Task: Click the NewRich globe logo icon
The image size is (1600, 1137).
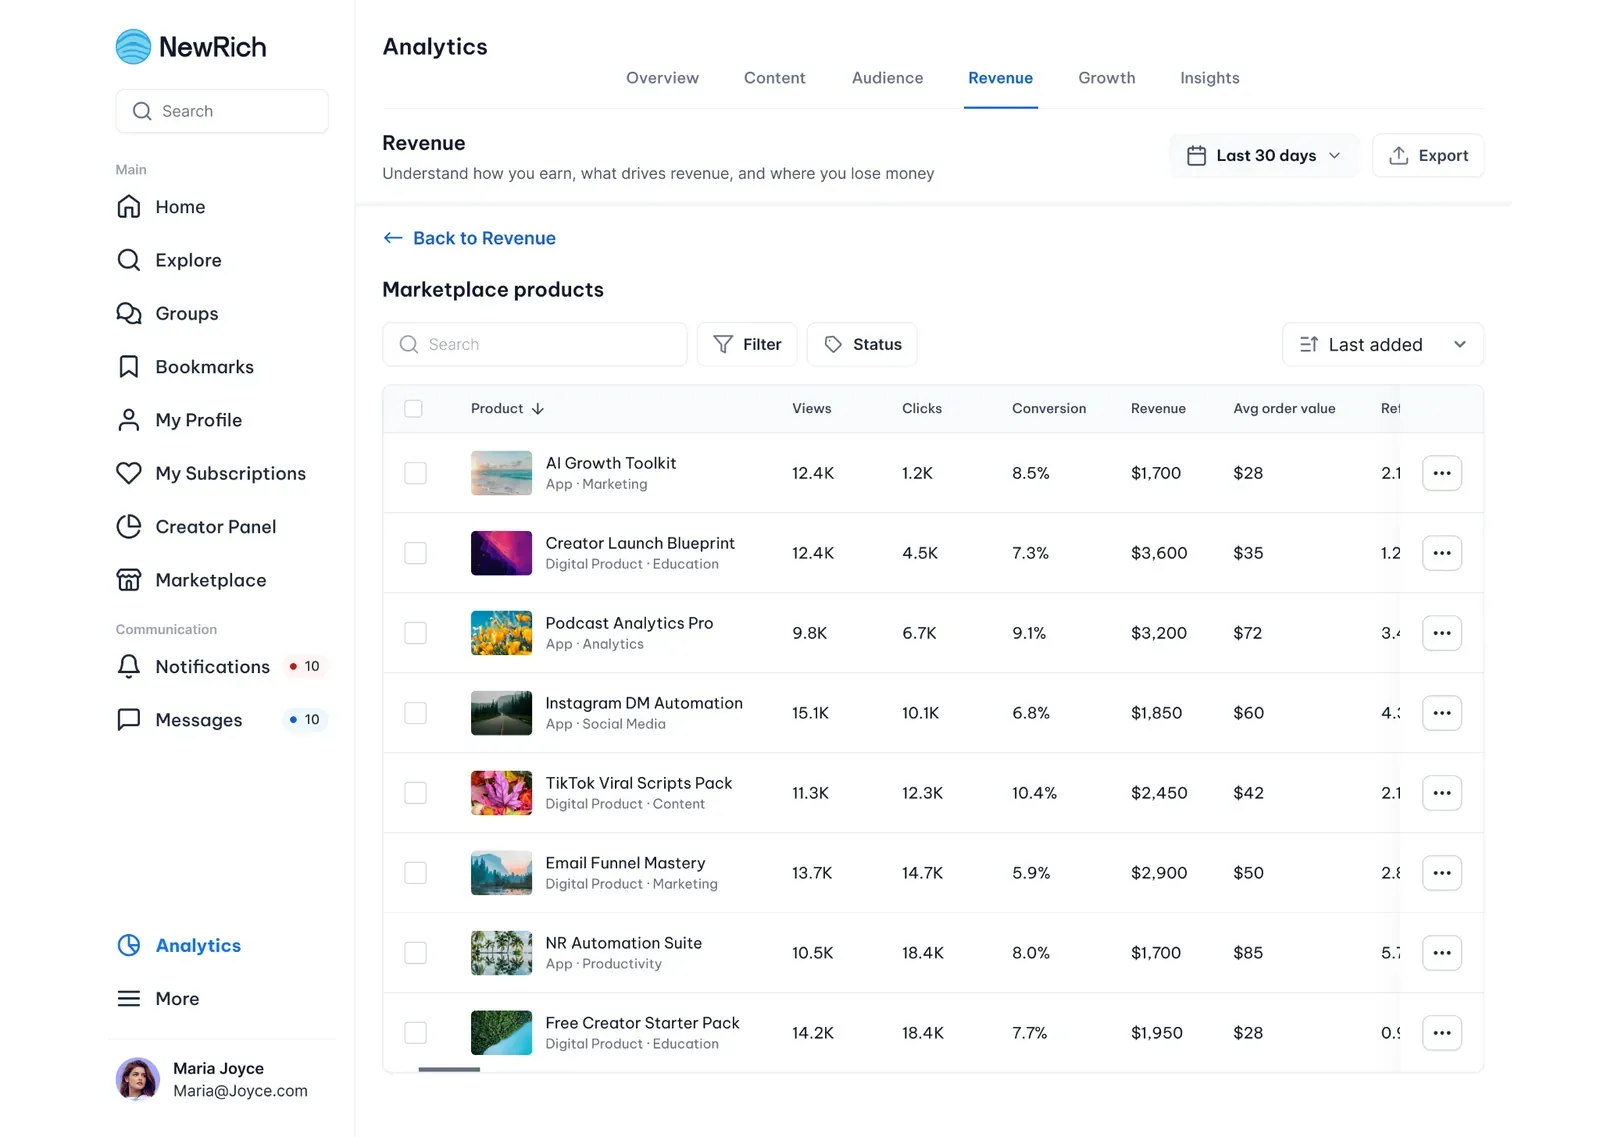Action: pos(133,47)
